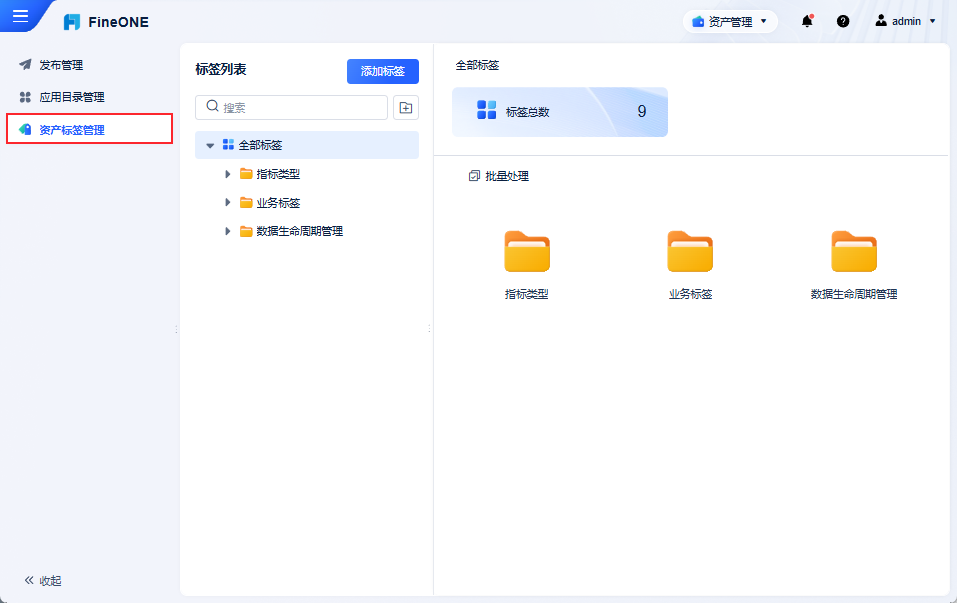Open the hamburger menu icon
Viewport: 957px width, 603px height.
point(20,16)
